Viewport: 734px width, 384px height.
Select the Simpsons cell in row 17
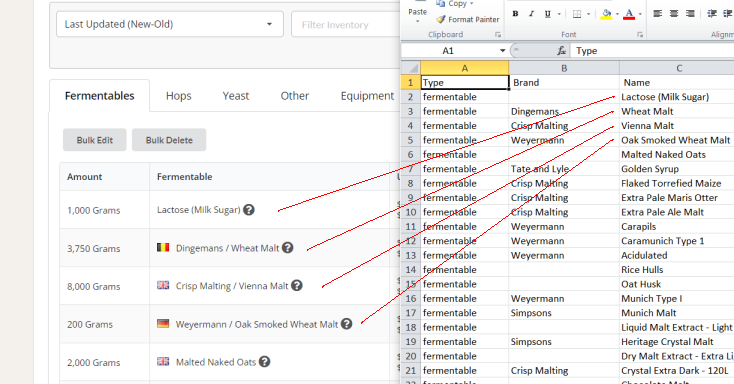tap(564, 313)
